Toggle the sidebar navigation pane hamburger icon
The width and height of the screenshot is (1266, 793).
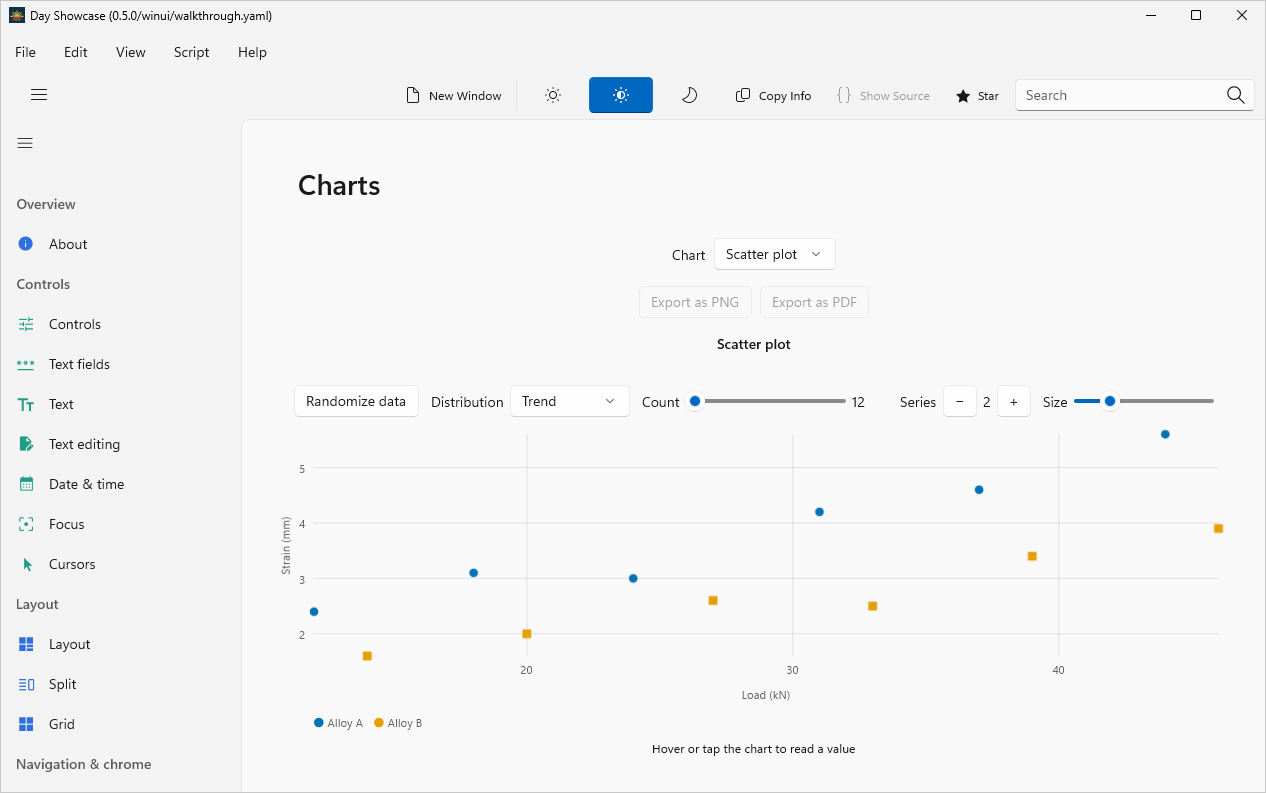(x=25, y=143)
